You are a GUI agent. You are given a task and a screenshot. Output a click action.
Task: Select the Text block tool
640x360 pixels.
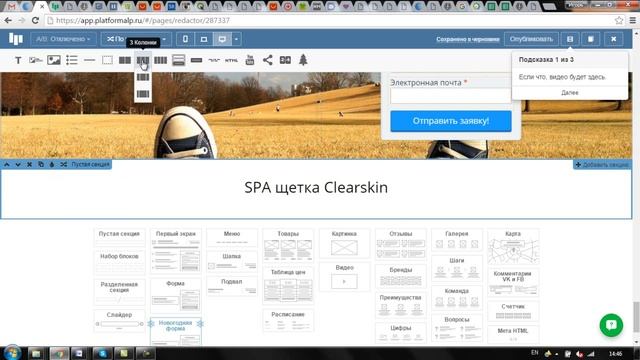(x=18, y=60)
